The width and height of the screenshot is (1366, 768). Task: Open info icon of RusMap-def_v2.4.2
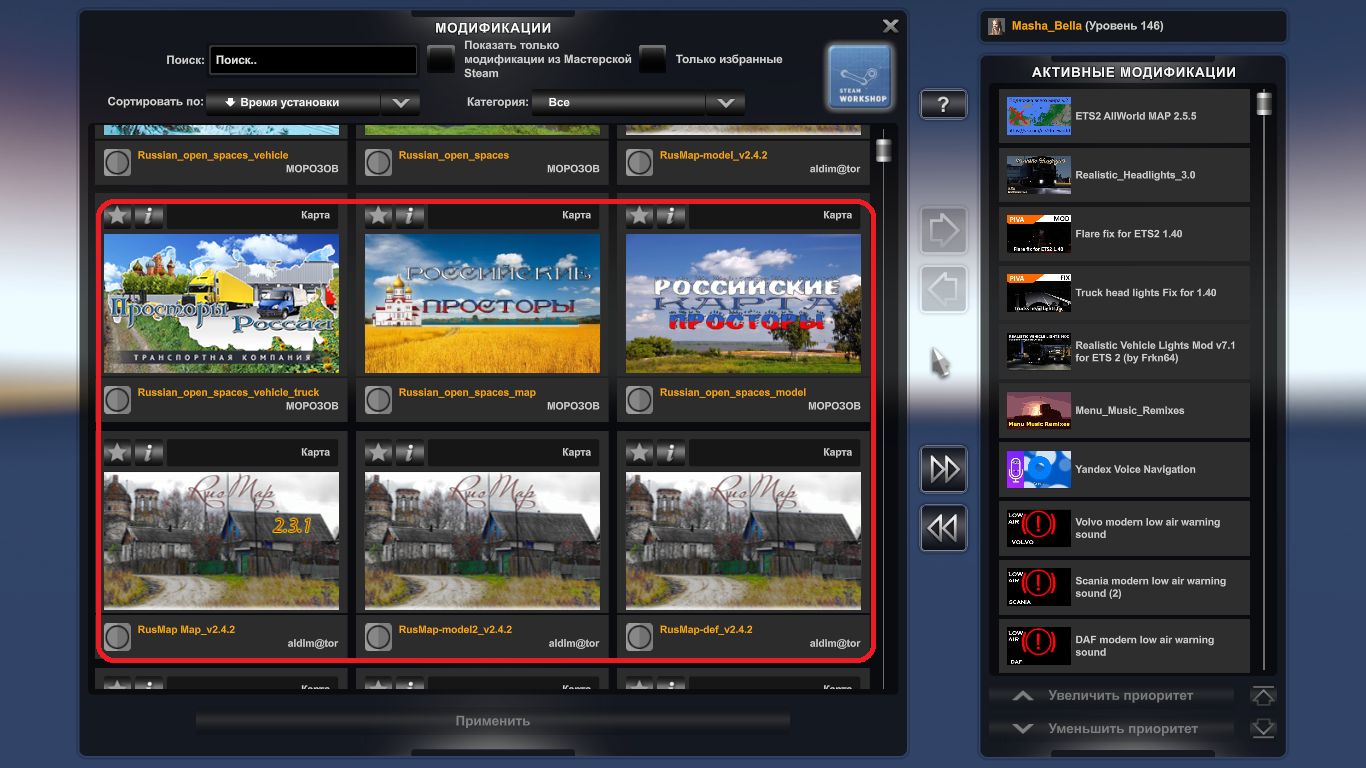(x=670, y=453)
